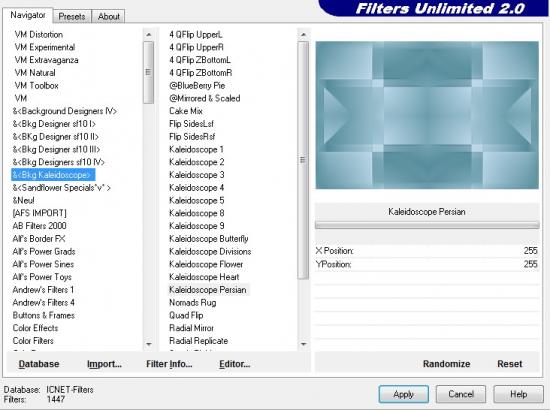The height and width of the screenshot is (410, 550).
Task: Click the filter preview image
Action: click(427, 115)
